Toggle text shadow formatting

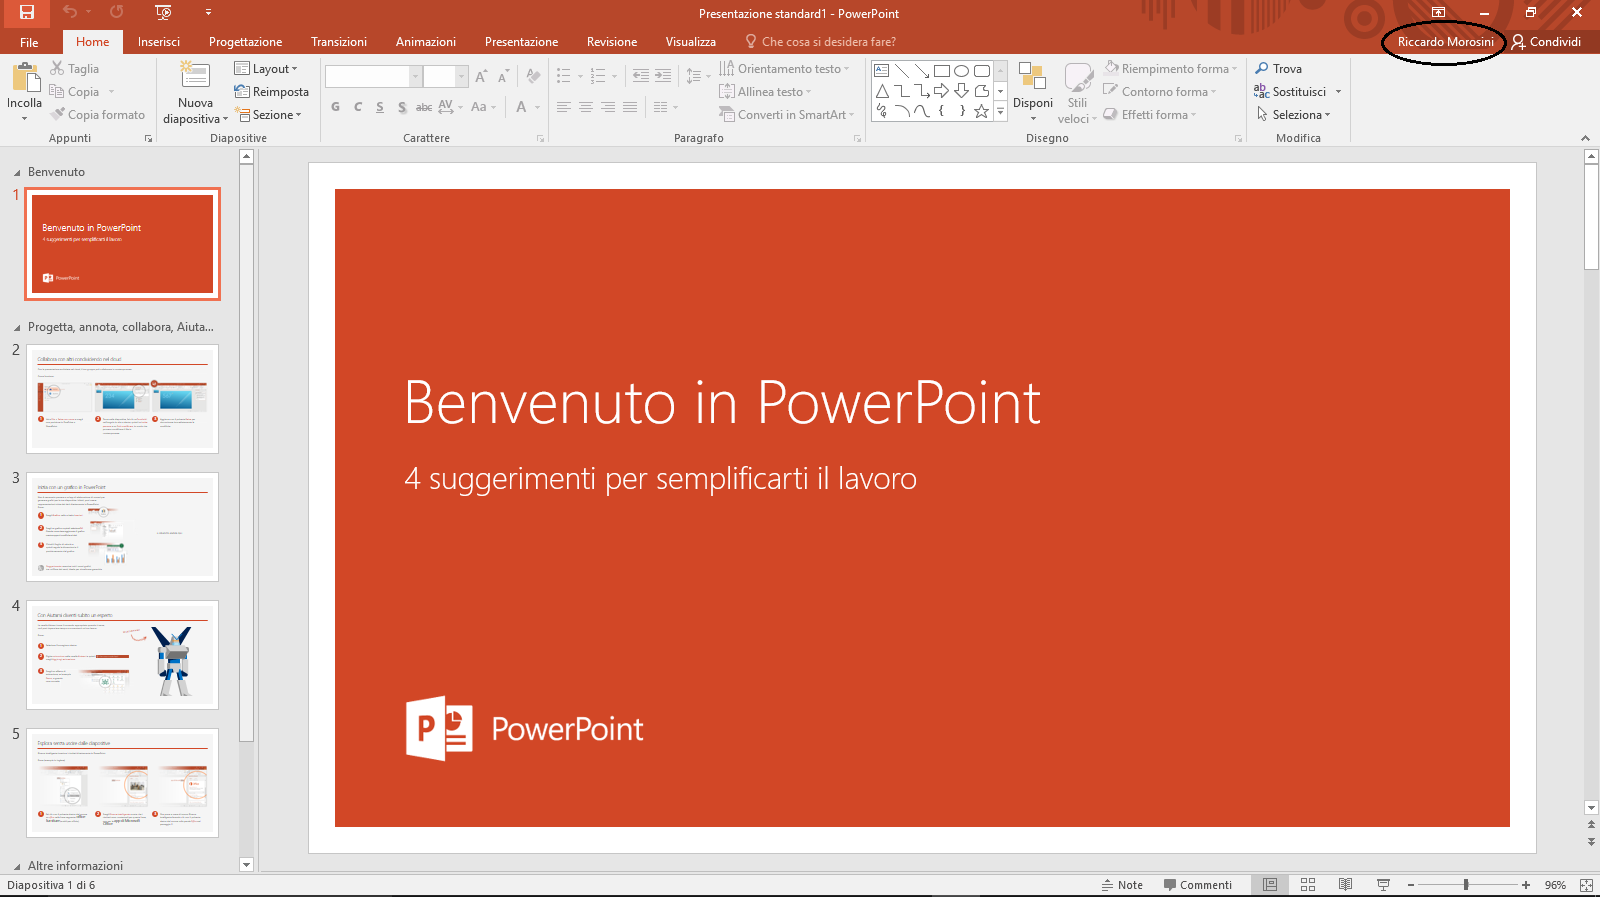pos(402,107)
